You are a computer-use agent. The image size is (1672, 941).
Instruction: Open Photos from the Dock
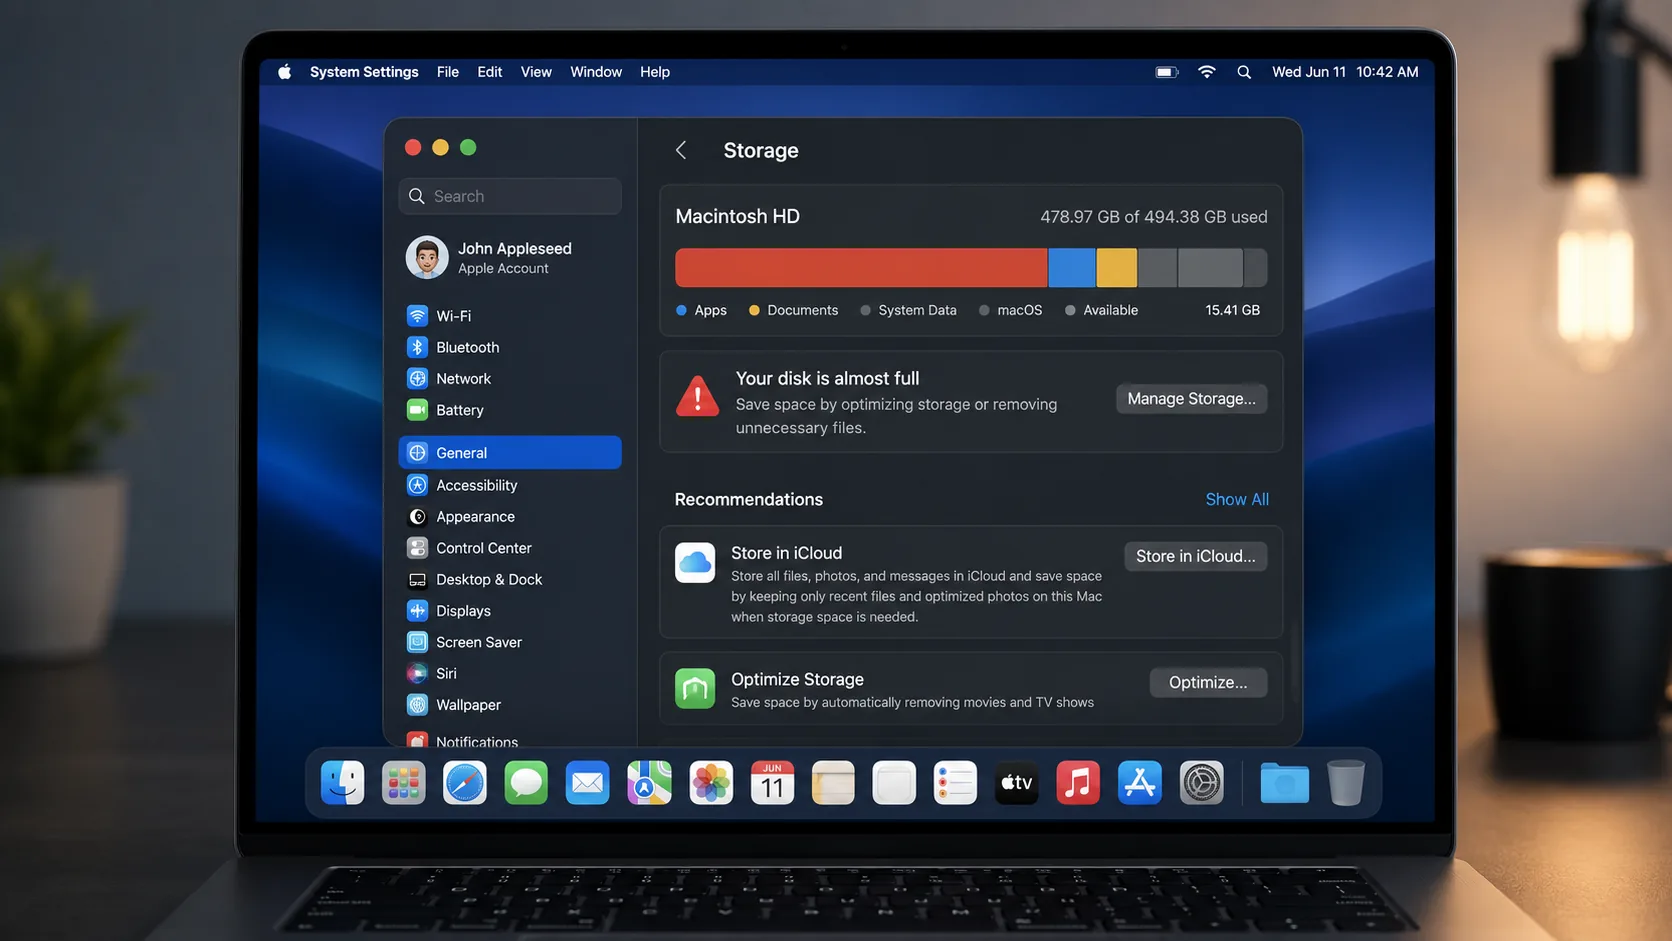tap(711, 783)
